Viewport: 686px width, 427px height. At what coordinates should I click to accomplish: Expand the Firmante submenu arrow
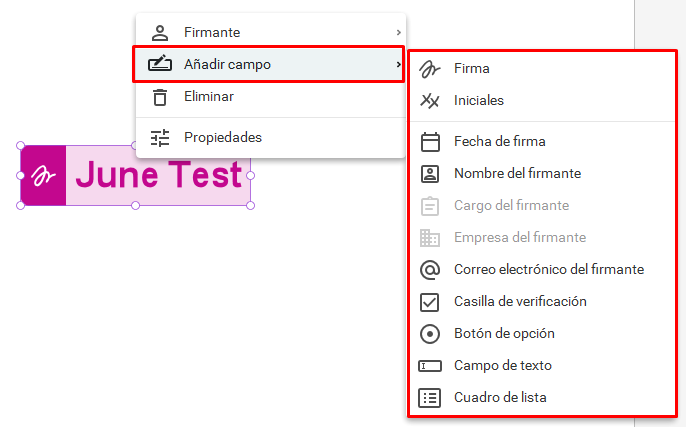tap(399, 32)
